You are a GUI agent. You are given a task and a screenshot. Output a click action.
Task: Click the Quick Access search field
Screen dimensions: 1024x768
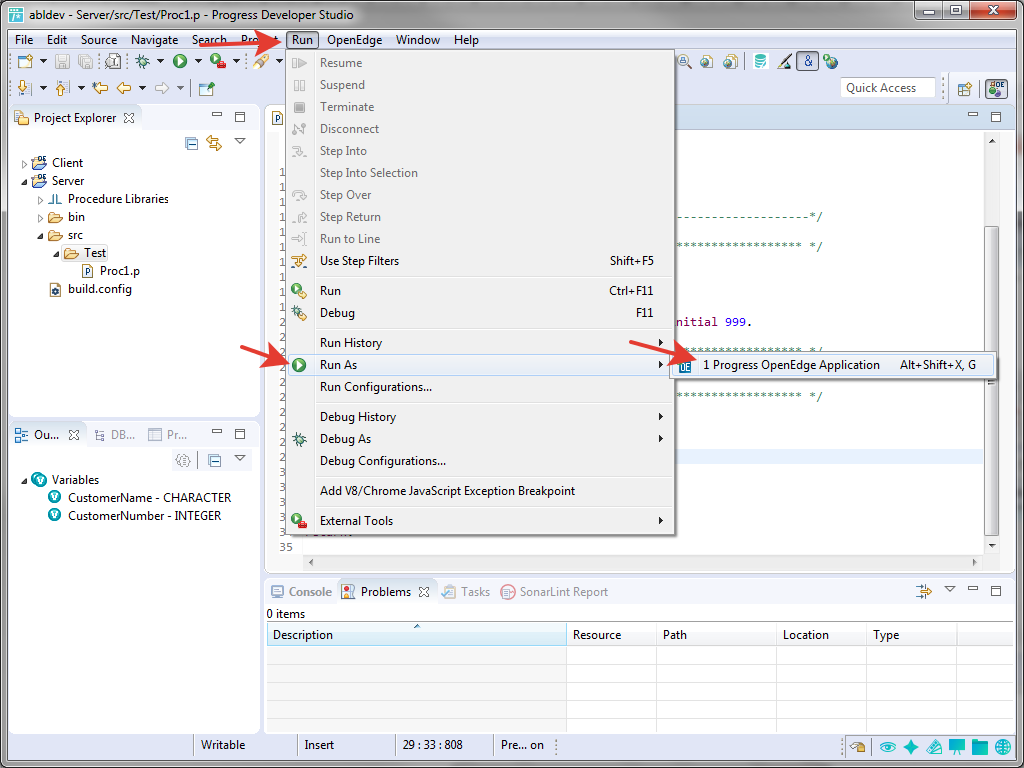click(x=887, y=88)
